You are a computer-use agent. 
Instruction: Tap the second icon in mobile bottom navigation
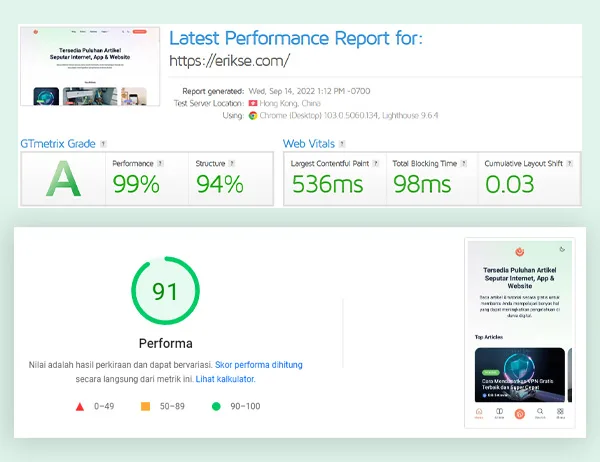click(499, 412)
